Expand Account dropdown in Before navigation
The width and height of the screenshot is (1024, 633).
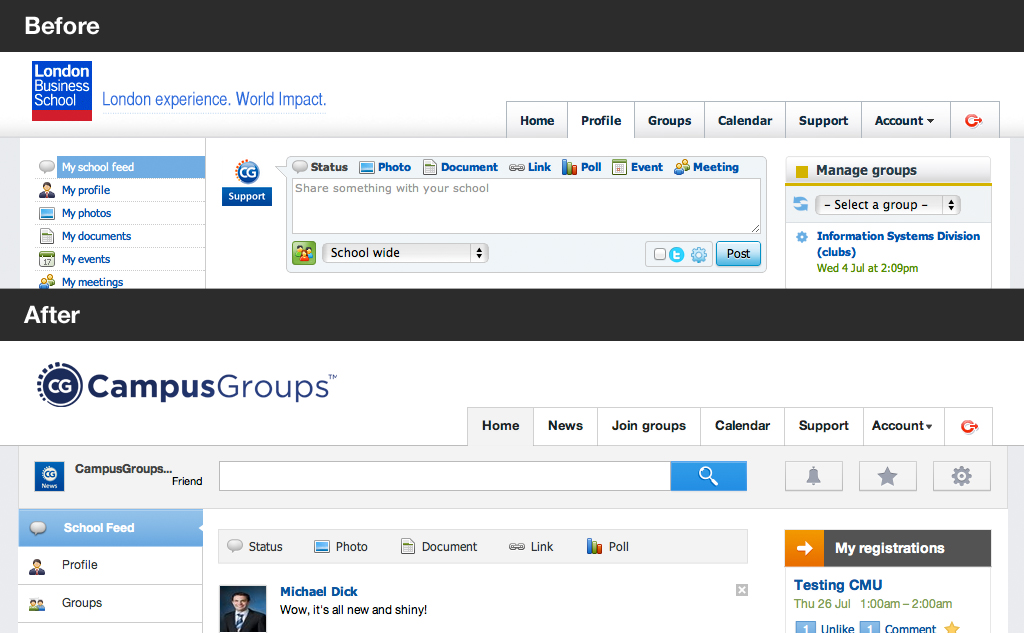(x=904, y=120)
